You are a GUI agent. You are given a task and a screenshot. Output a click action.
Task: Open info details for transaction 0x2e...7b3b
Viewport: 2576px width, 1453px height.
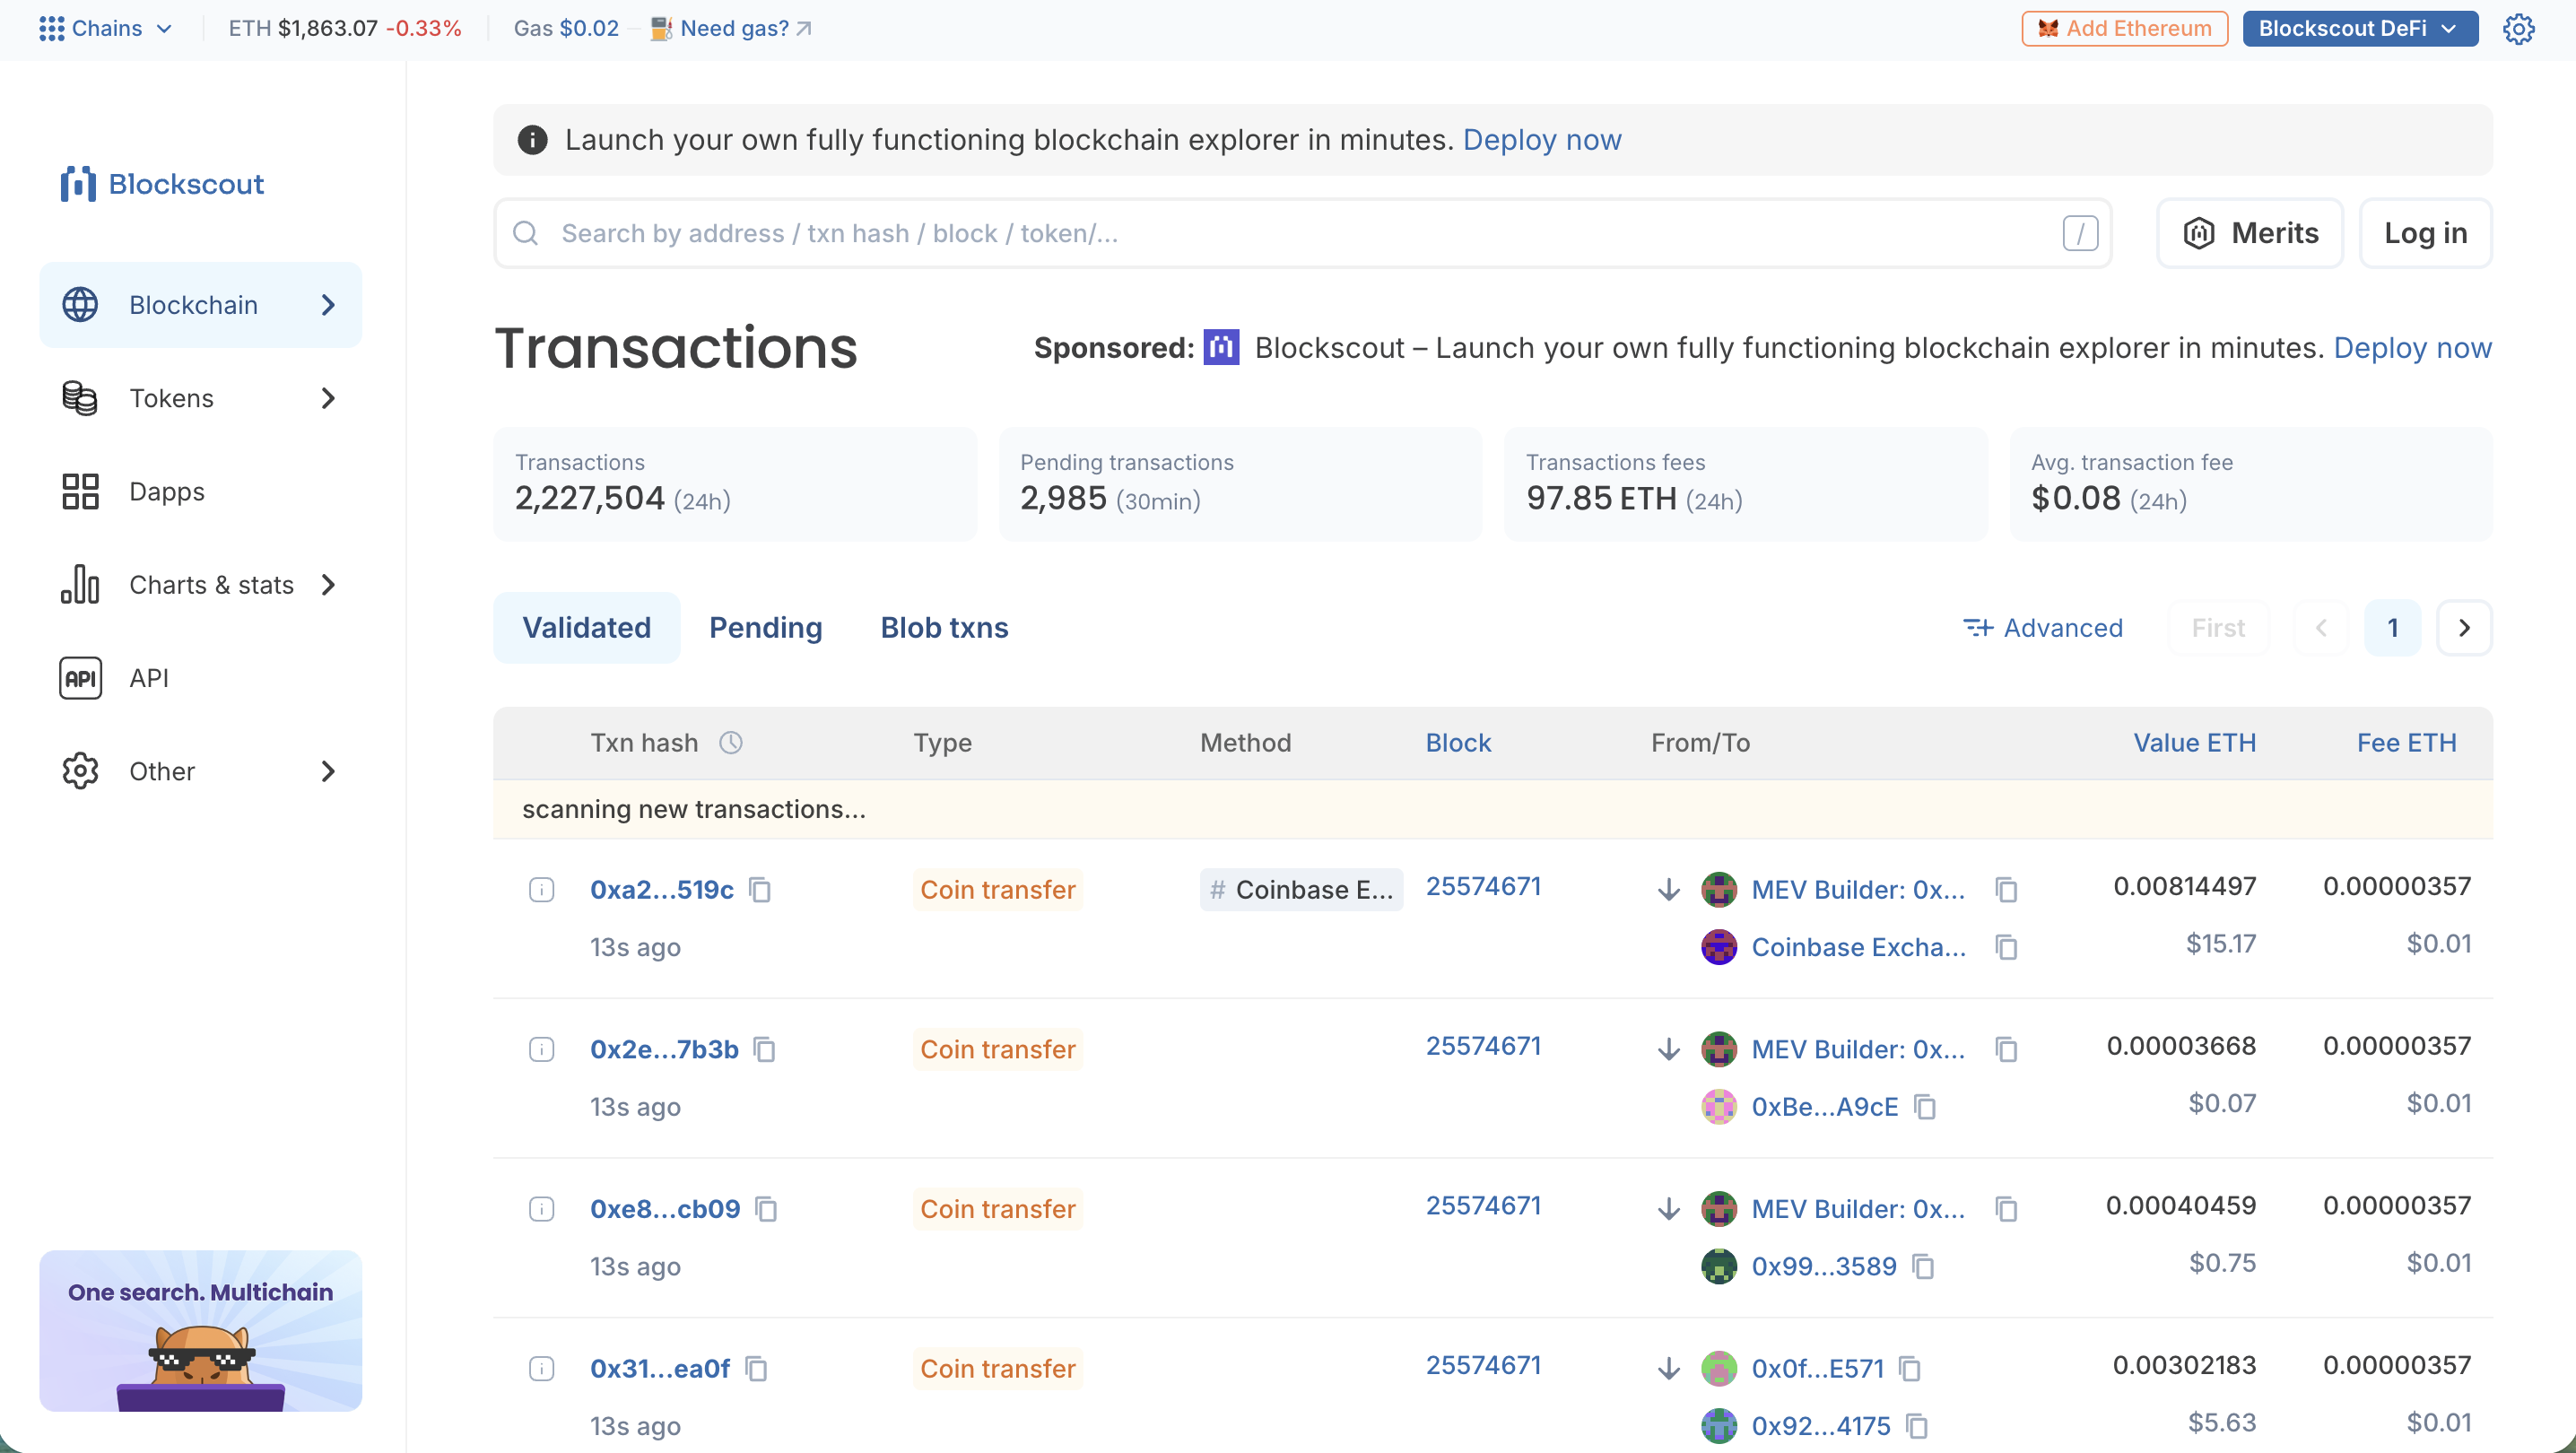tap(541, 1049)
